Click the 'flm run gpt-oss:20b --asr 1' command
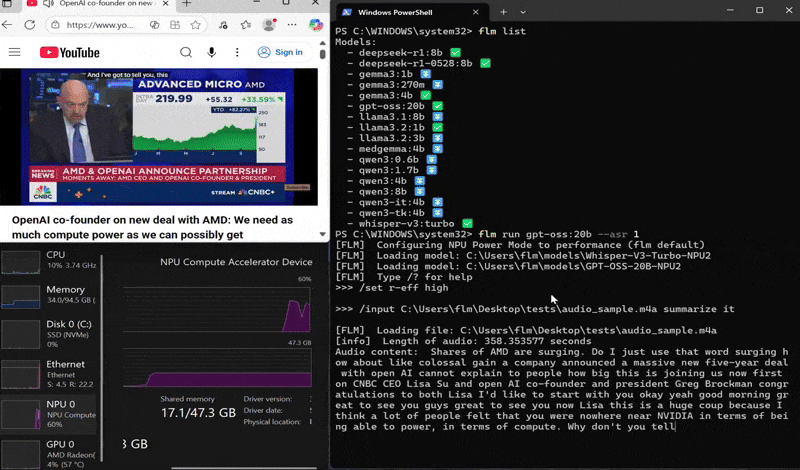Image resolution: width=800 pixels, height=470 pixels. click(559, 234)
